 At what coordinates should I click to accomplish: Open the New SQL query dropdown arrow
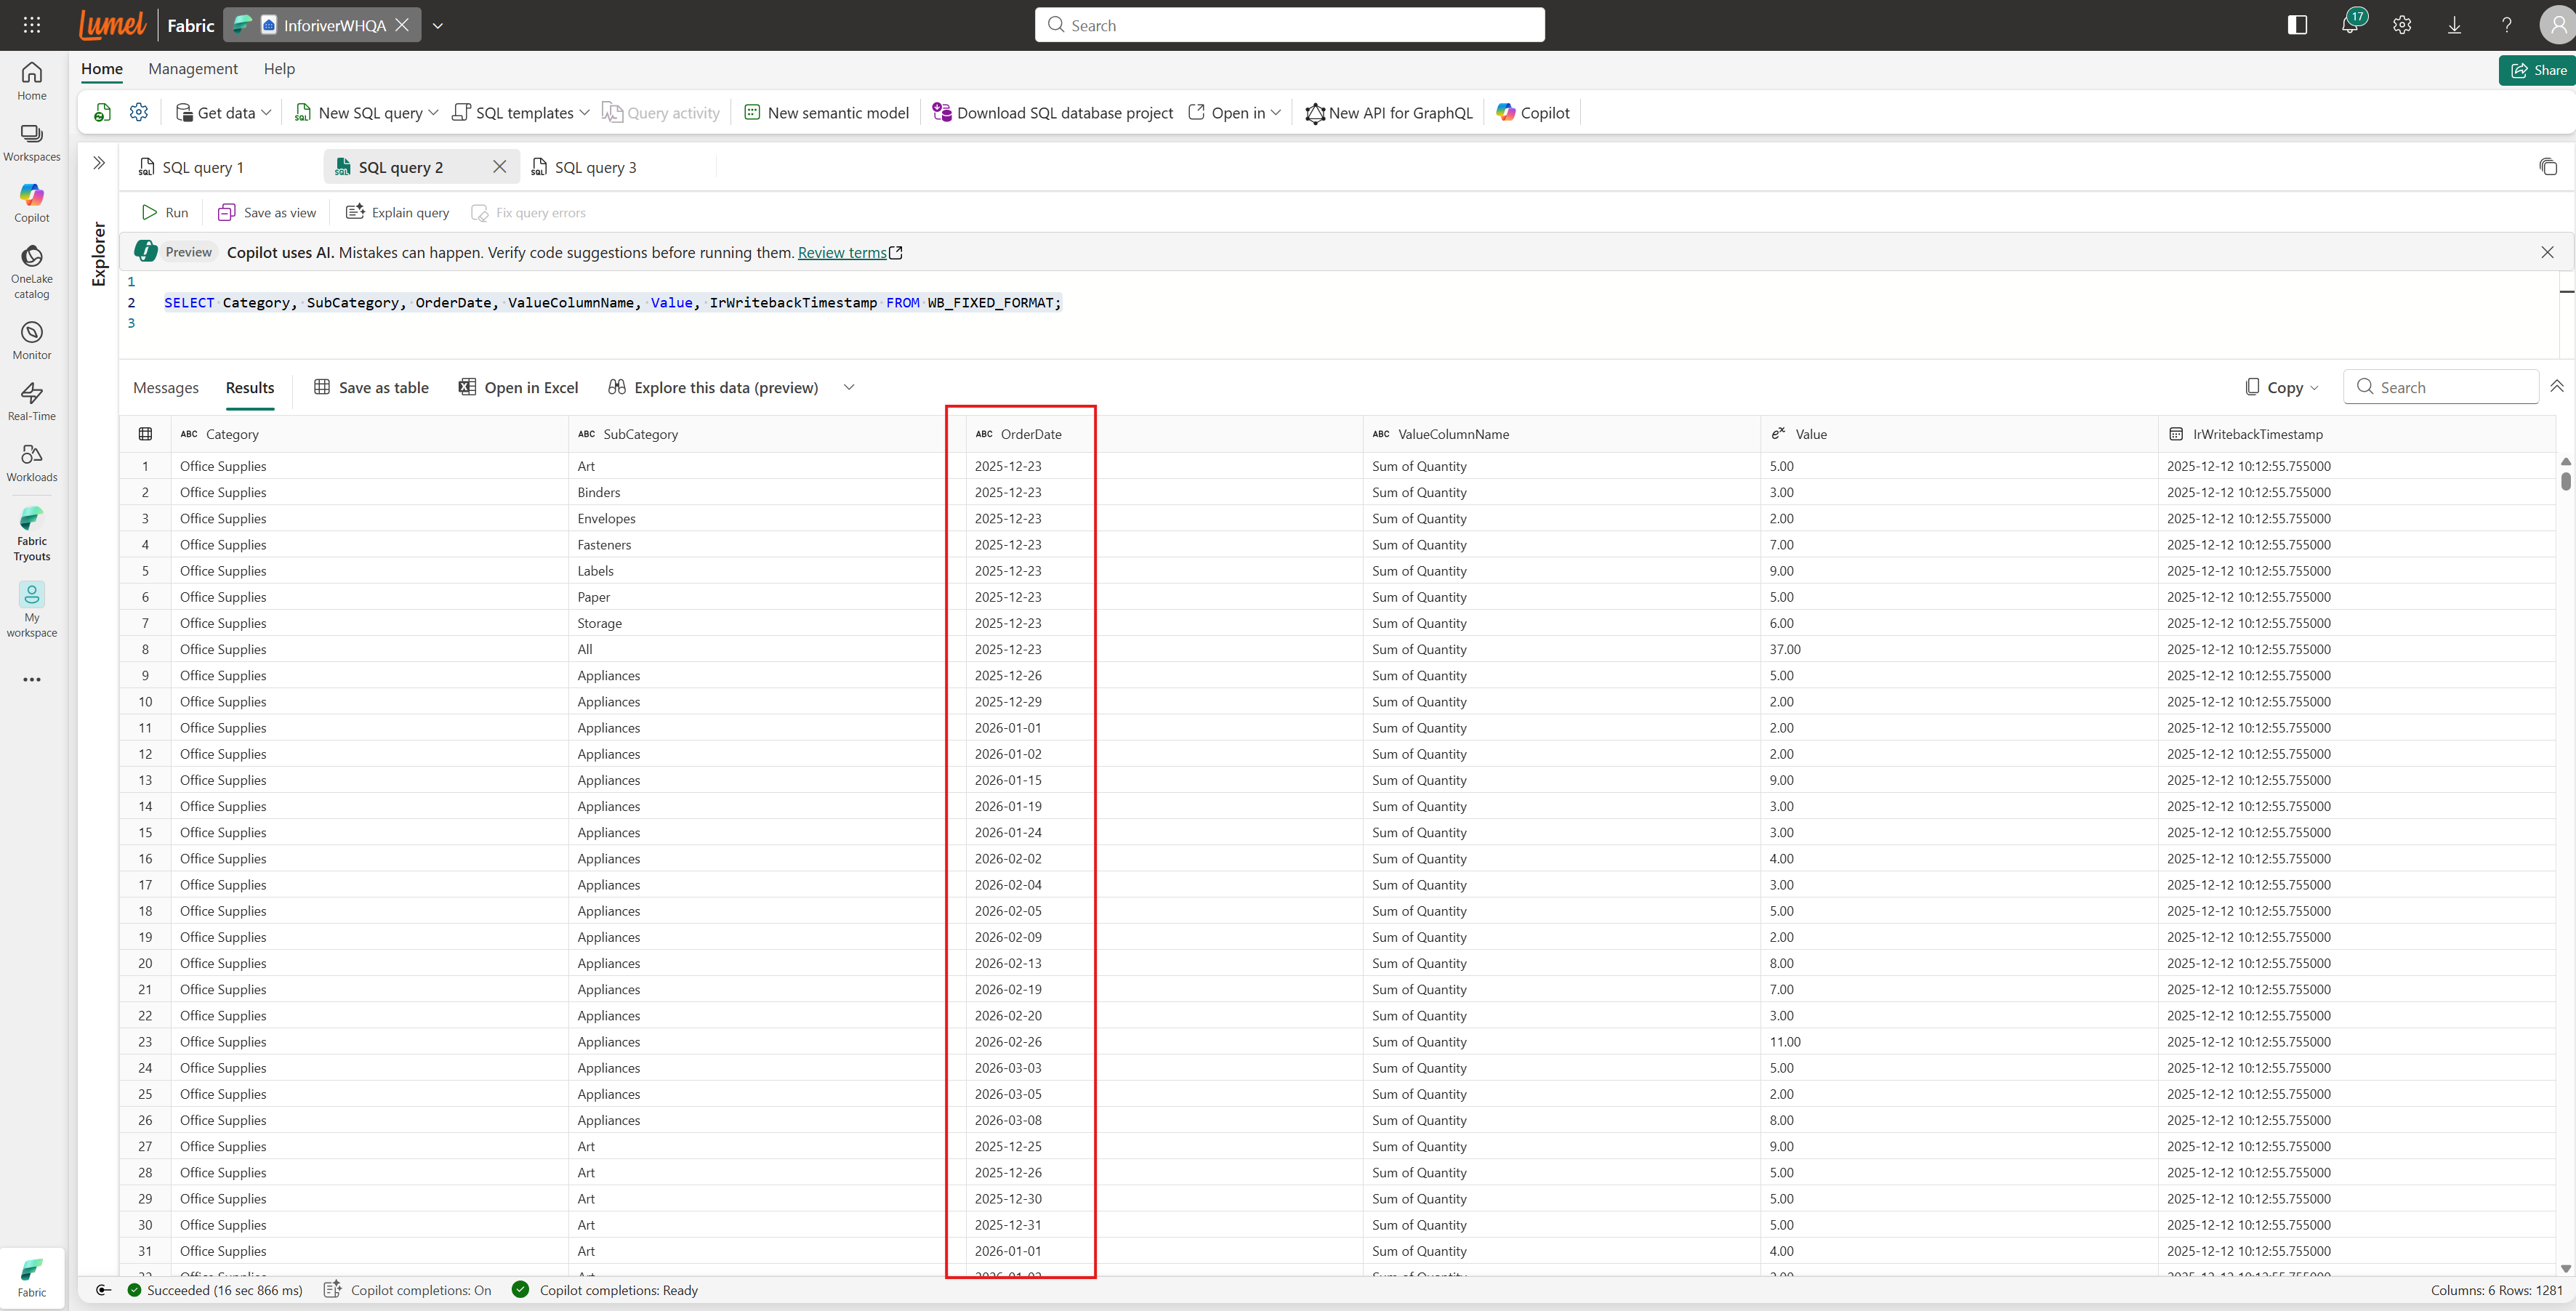pyautogui.click(x=433, y=113)
